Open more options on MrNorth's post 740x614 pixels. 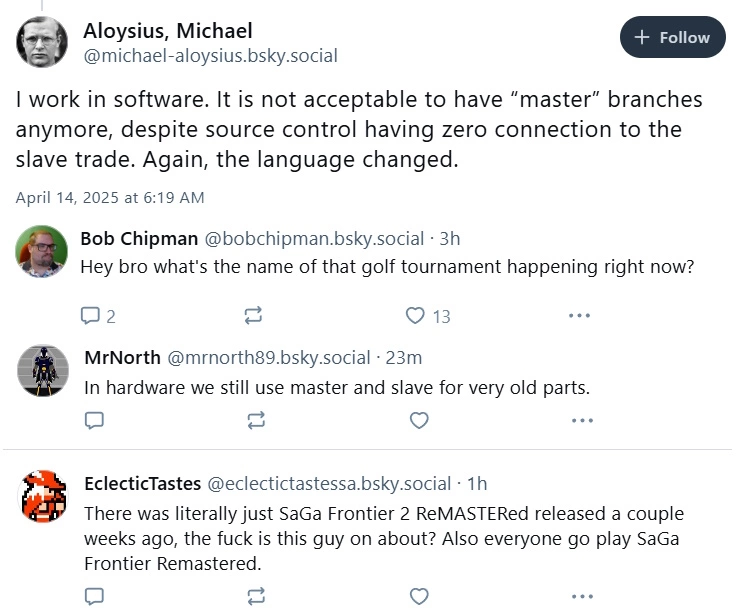[x=582, y=420]
